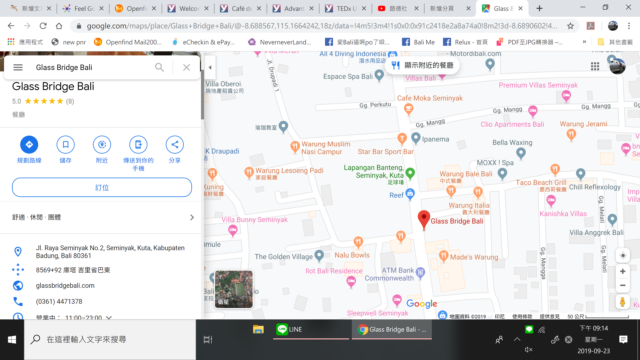Screen dimensions: 640x360
Task: Open the Google apps grid icon
Action: [x=595, y=66]
